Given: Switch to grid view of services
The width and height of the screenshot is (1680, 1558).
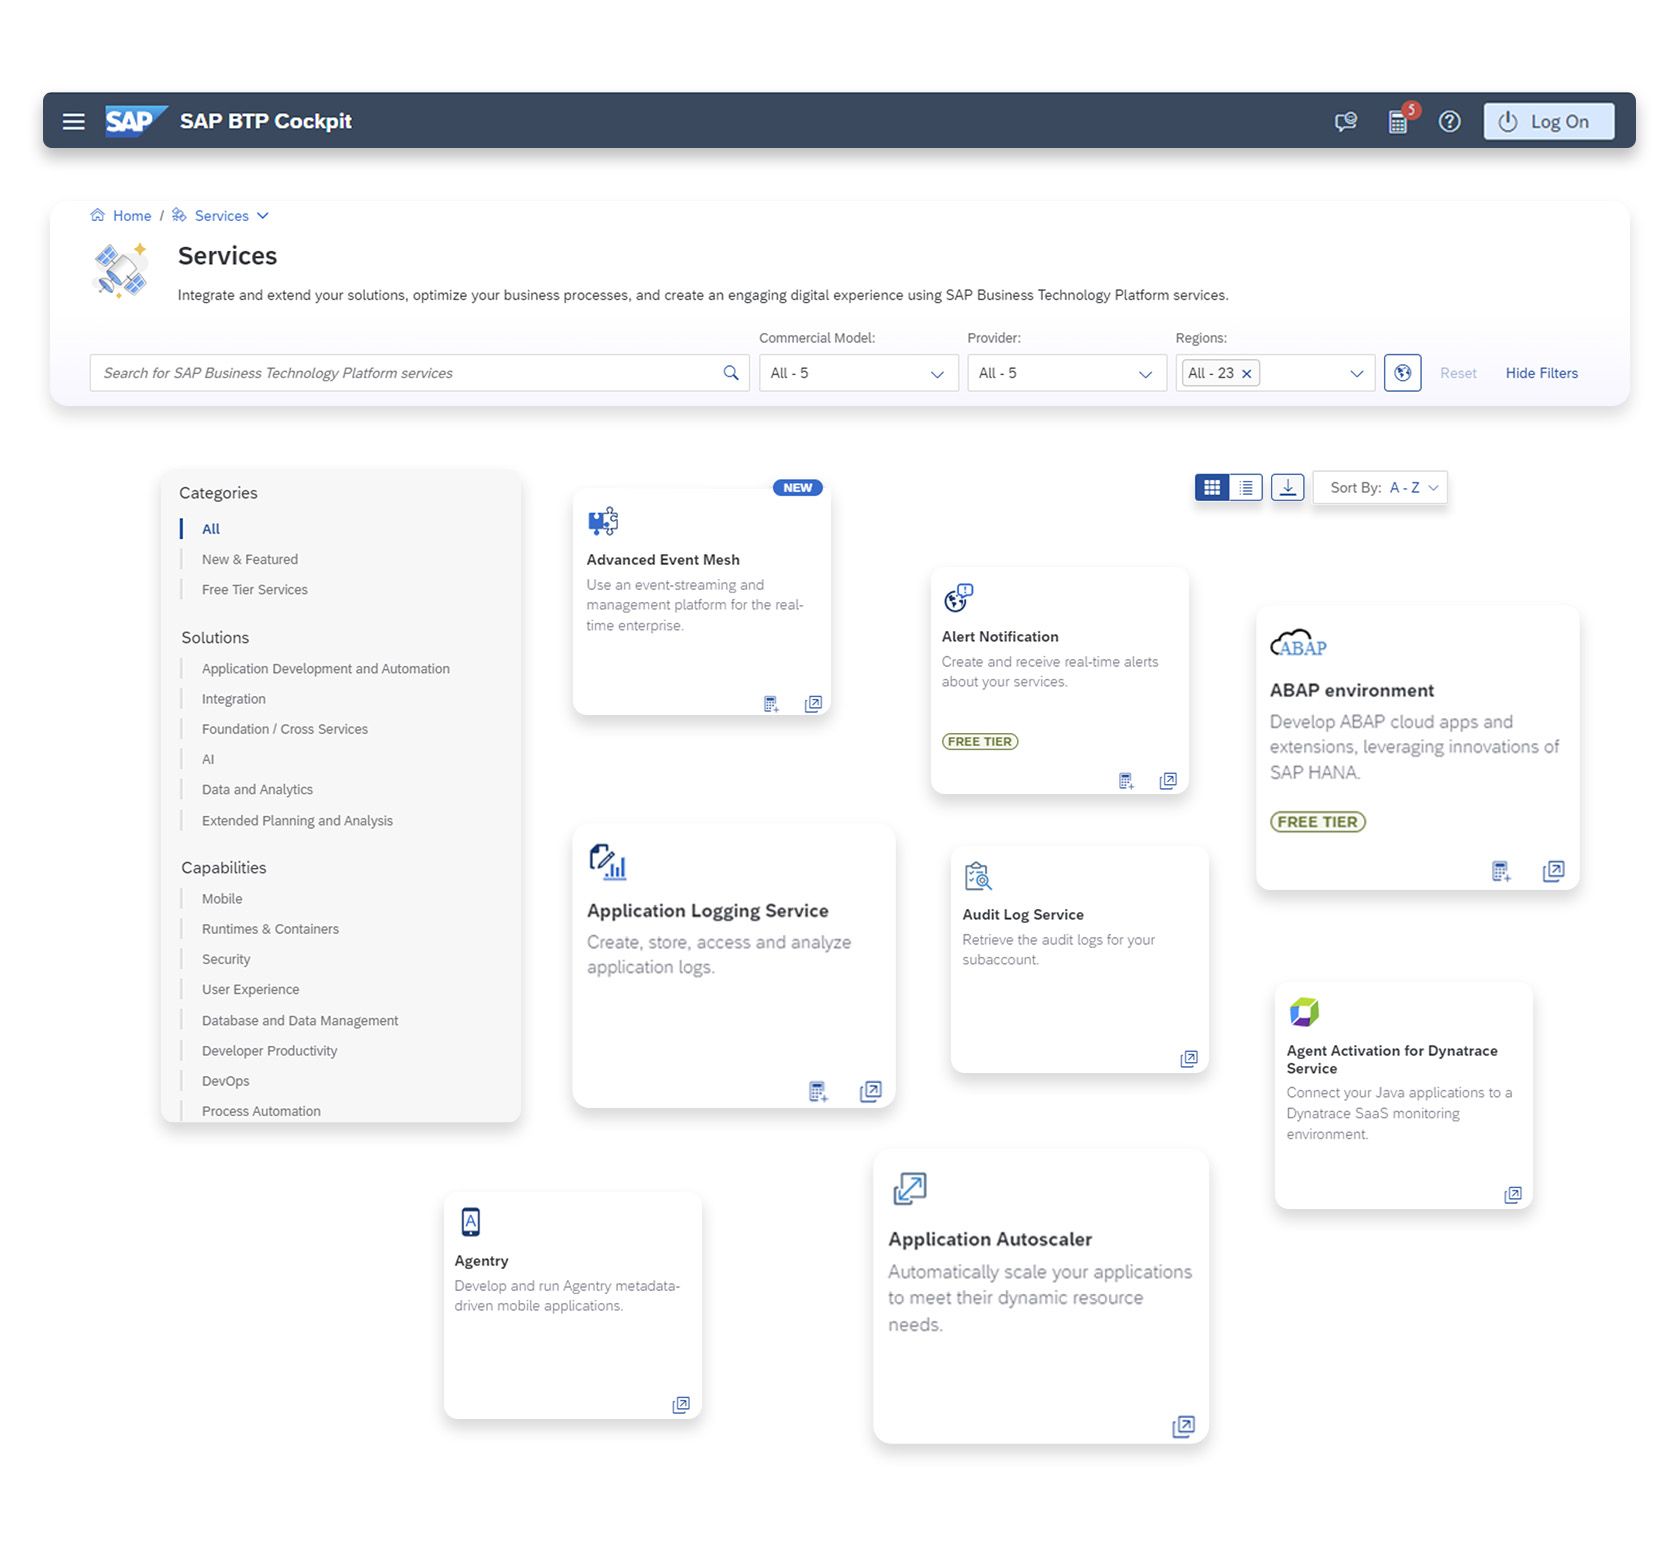Looking at the screenshot, I should click(x=1211, y=487).
